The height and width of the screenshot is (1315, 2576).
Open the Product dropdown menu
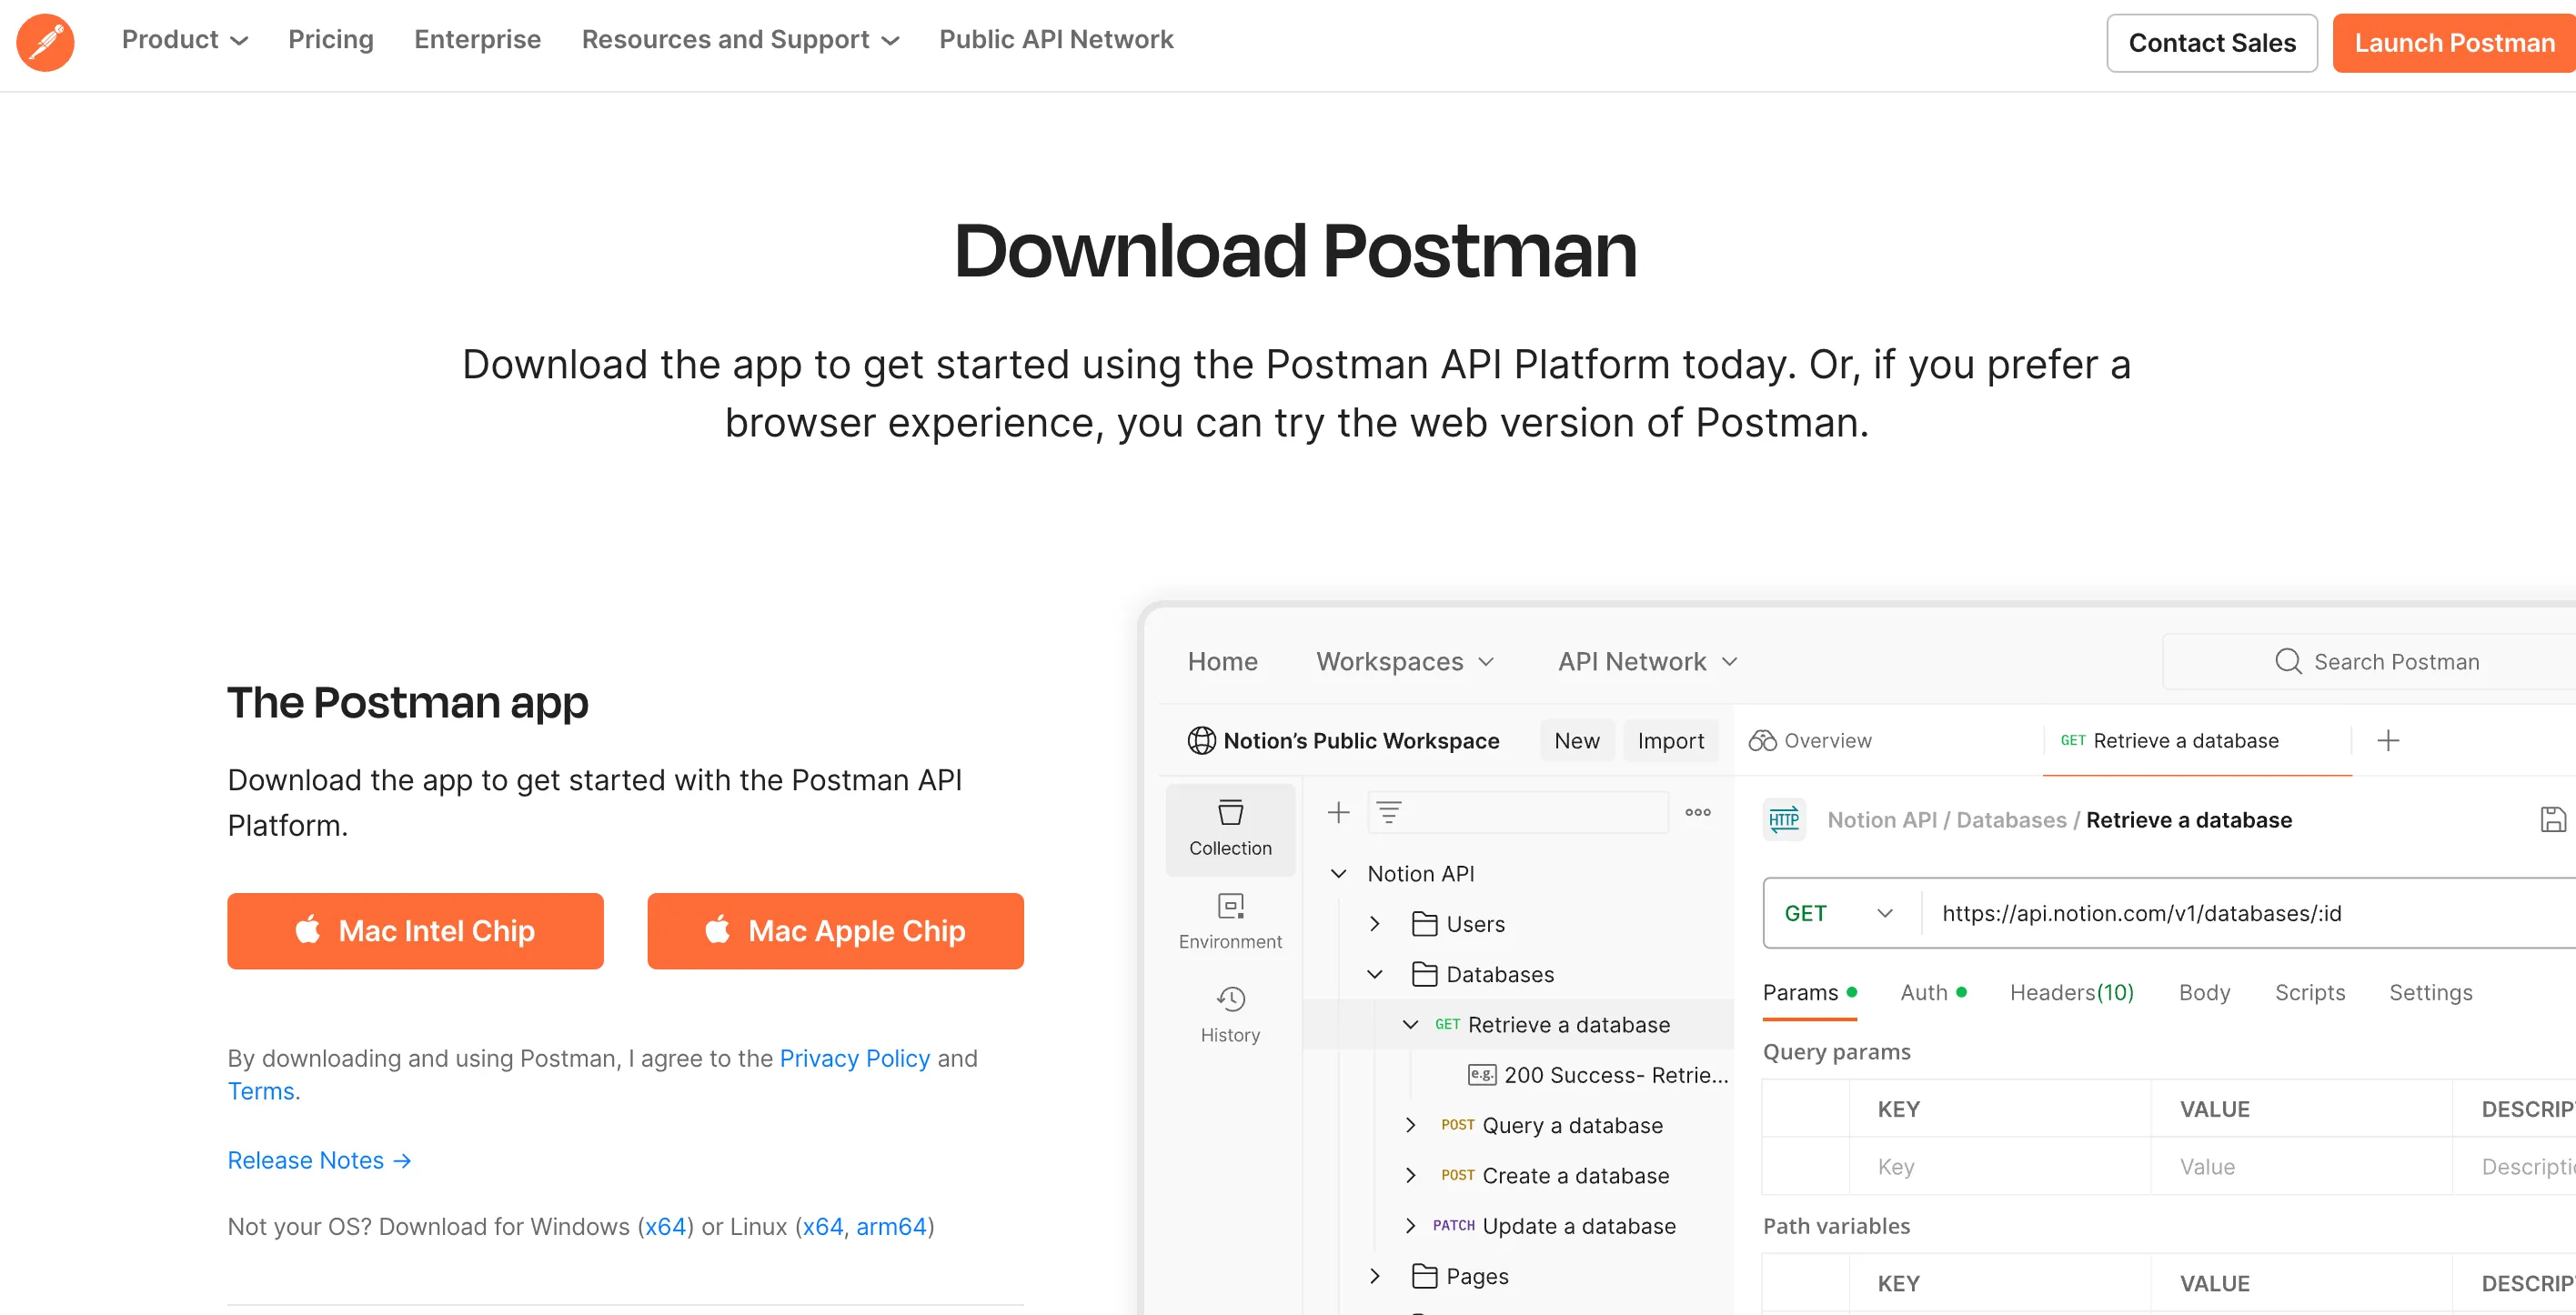(x=184, y=40)
